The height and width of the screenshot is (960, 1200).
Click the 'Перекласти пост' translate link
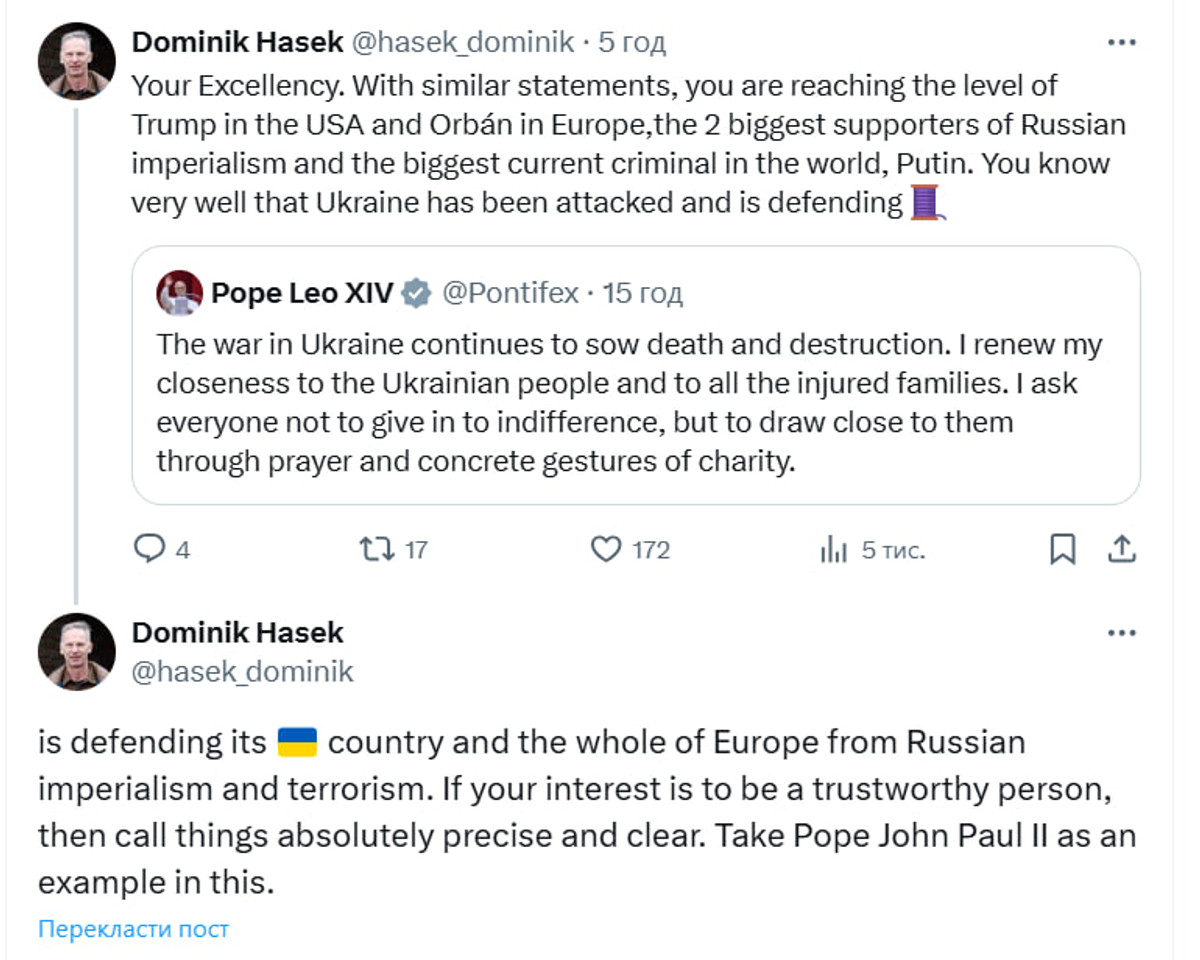pos(133,929)
